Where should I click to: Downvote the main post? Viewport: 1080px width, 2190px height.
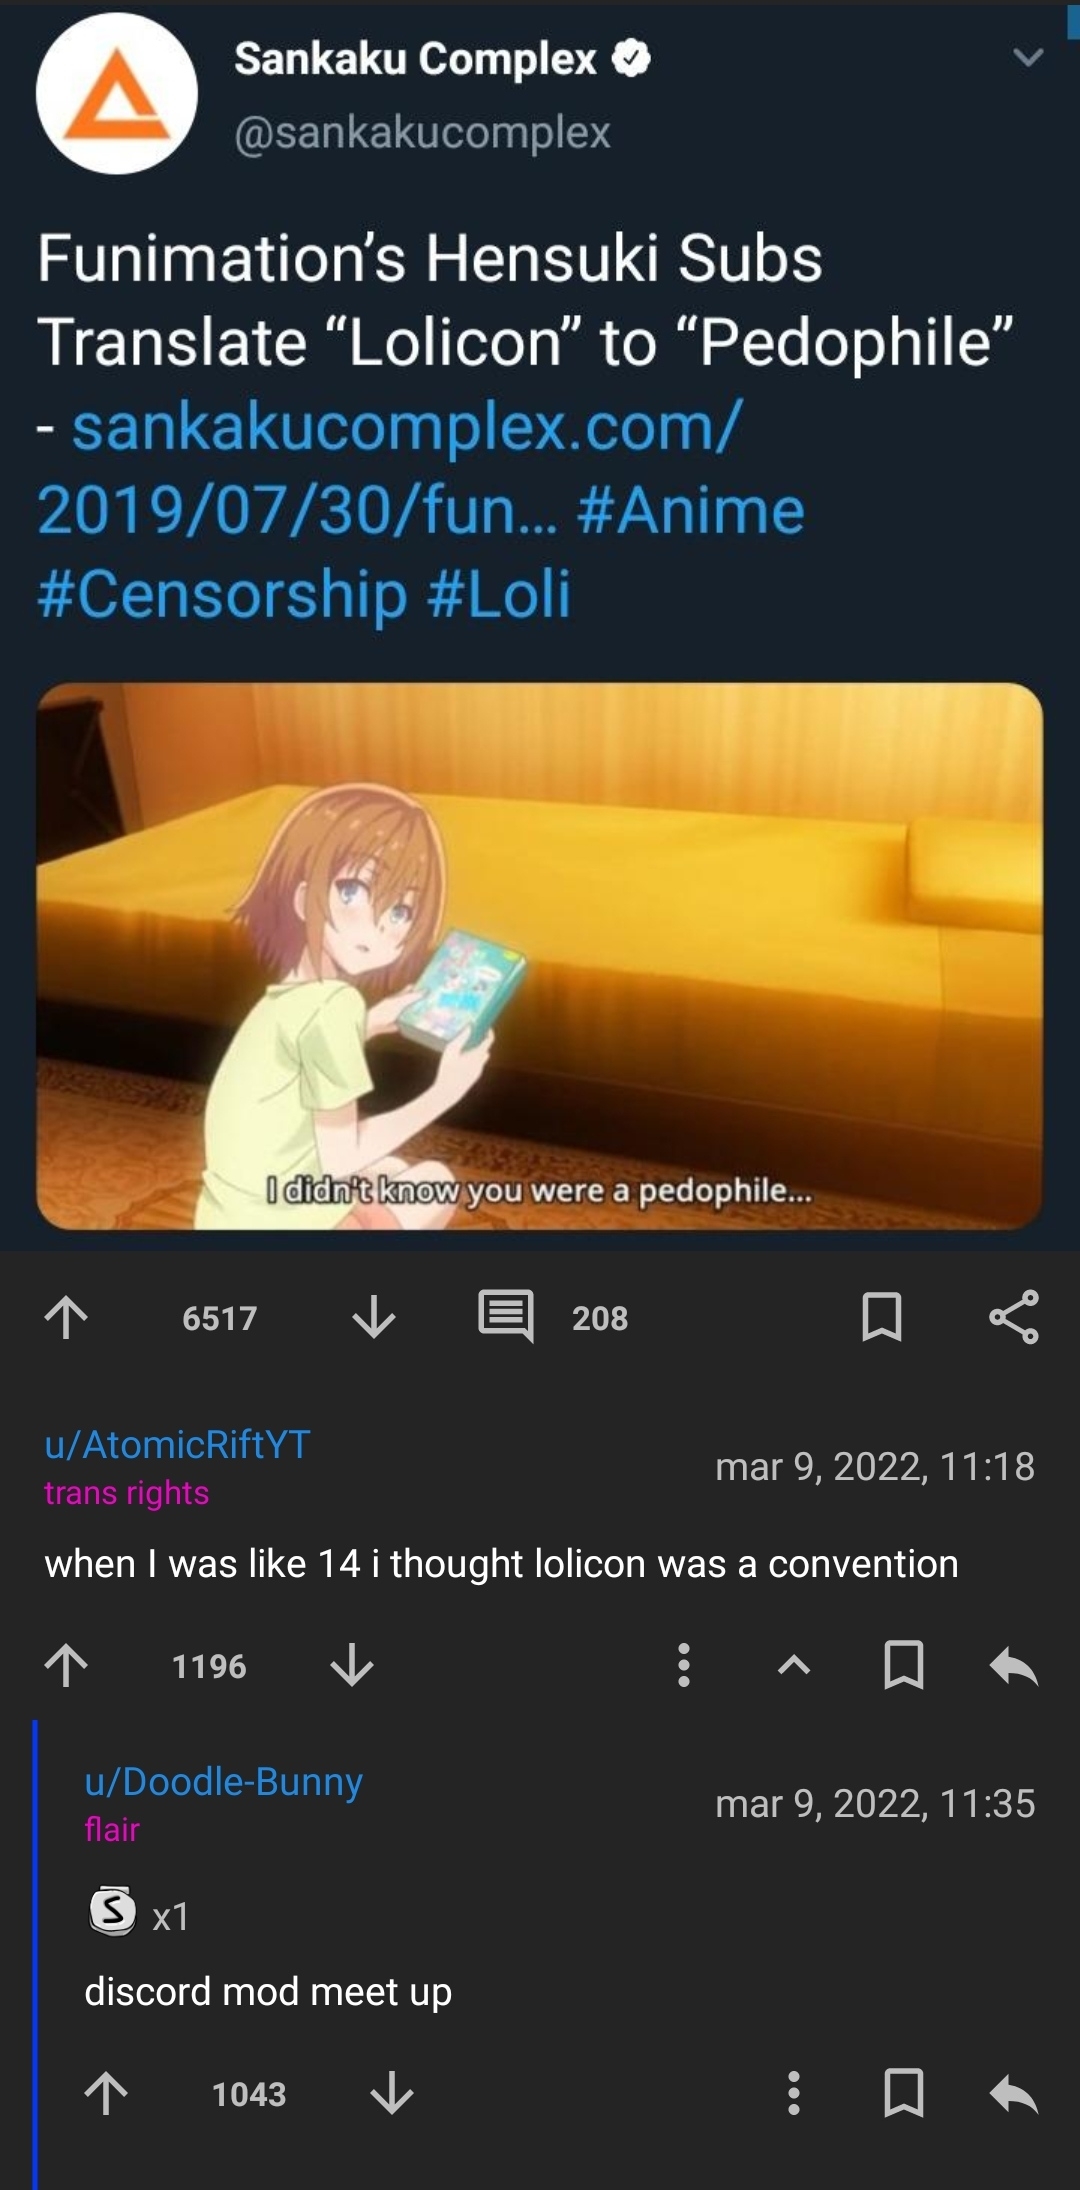374,1317
